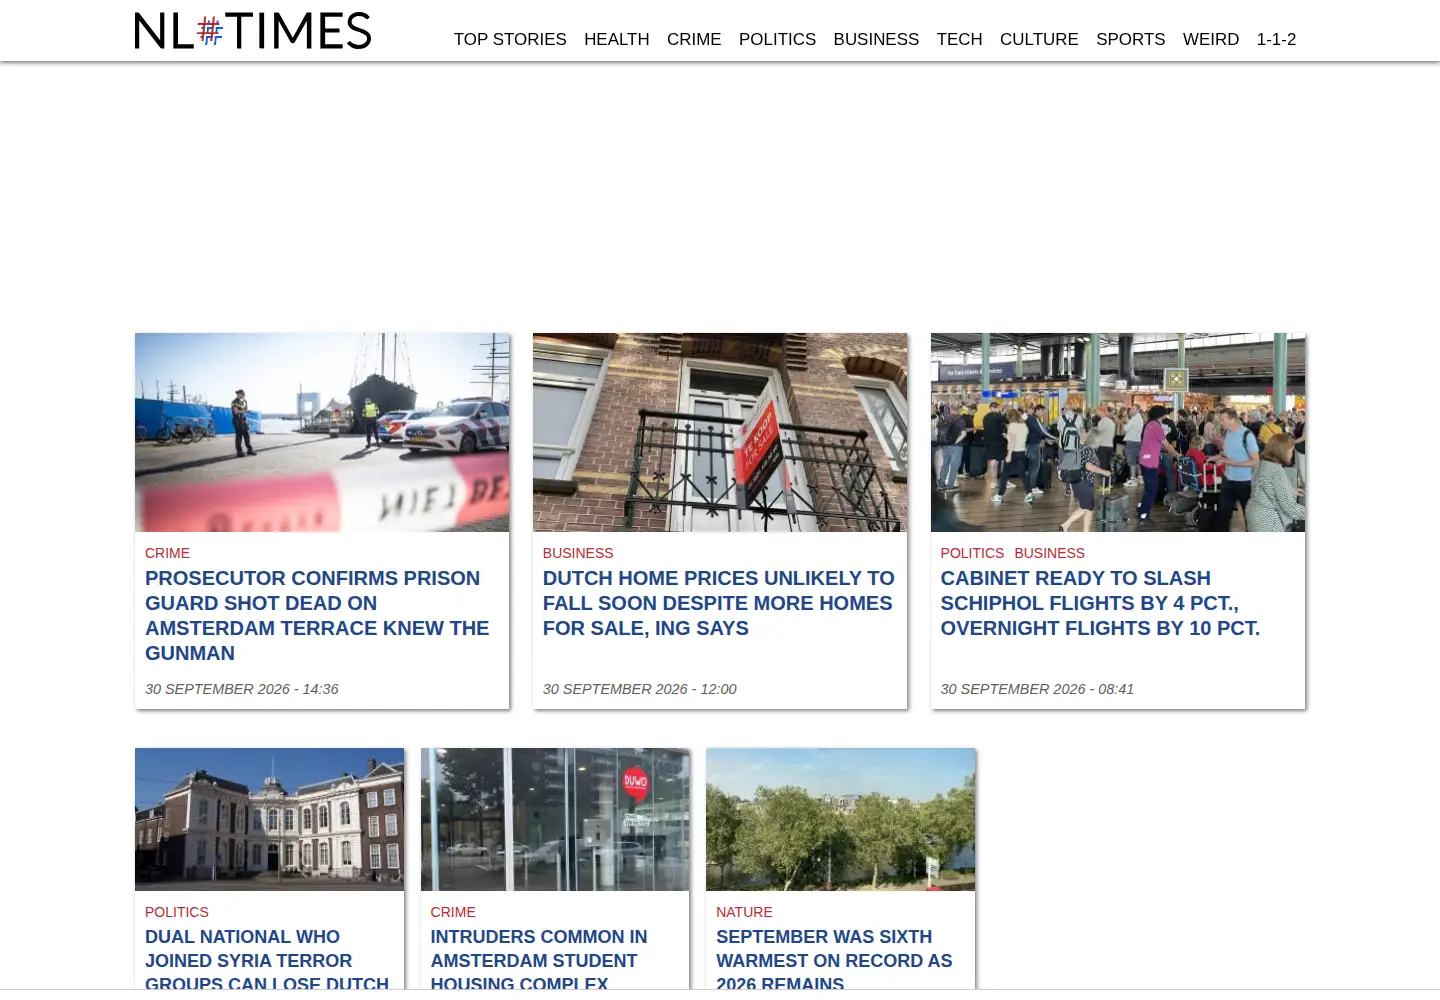Click the Nature tag on September article

[744, 912]
